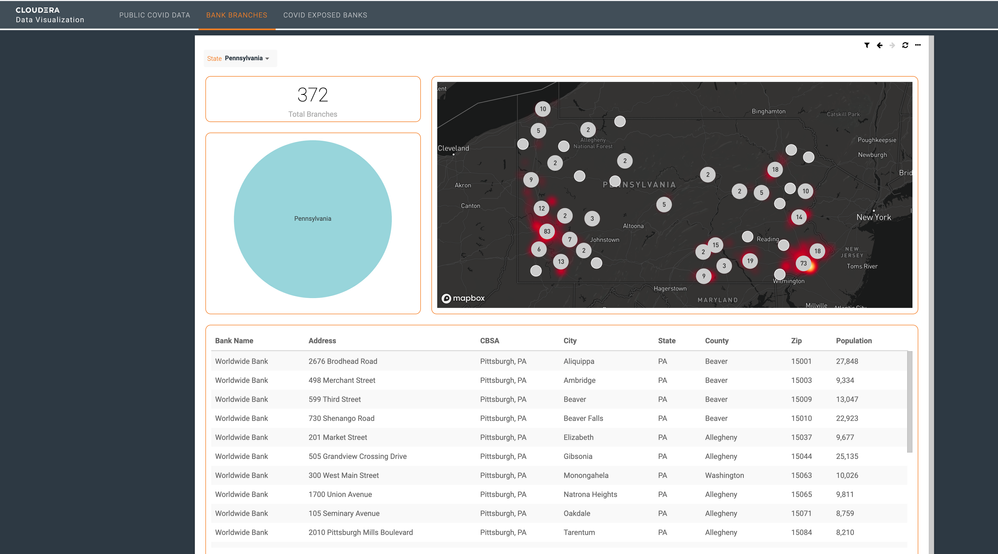Sort table by the Bank Name header

click(x=234, y=341)
